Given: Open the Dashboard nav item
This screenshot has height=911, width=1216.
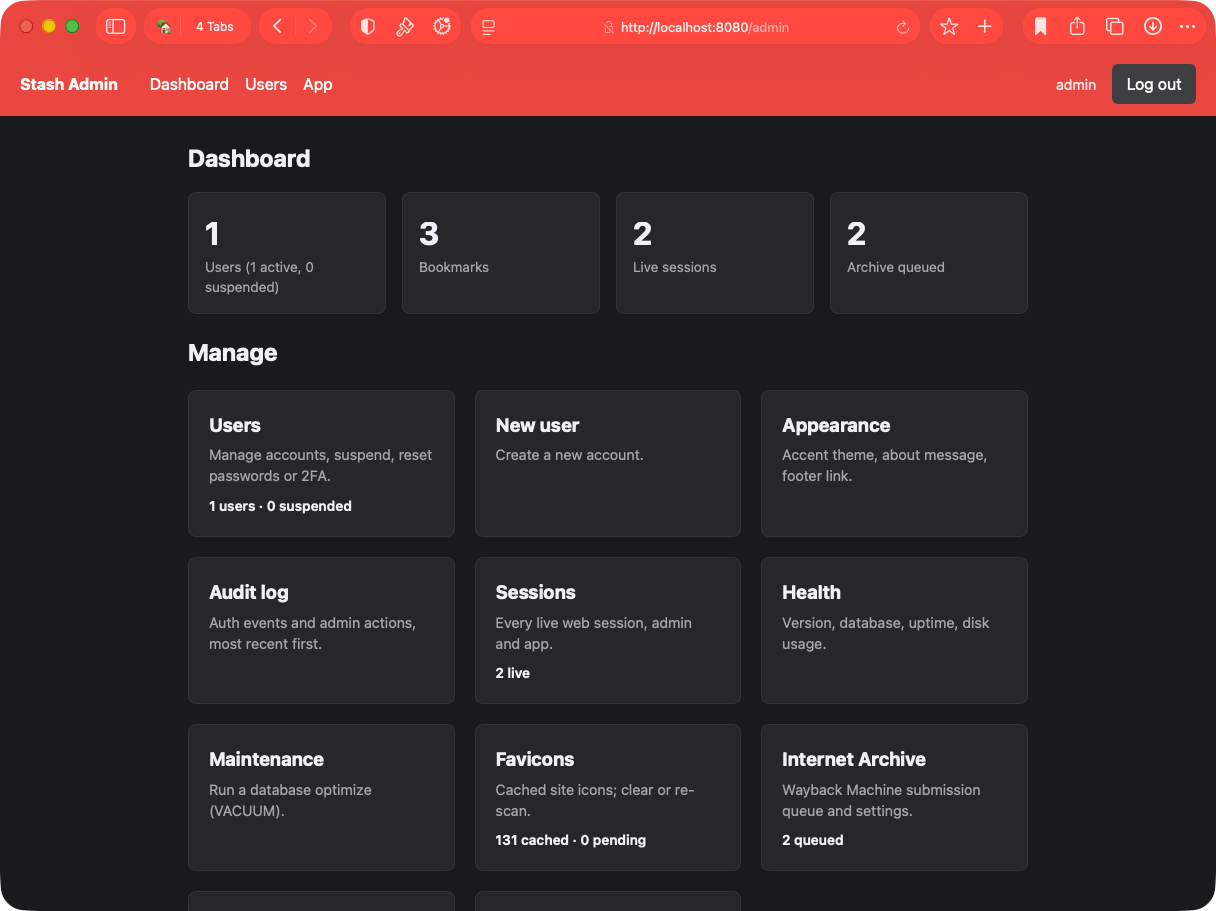Looking at the screenshot, I should (189, 85).
